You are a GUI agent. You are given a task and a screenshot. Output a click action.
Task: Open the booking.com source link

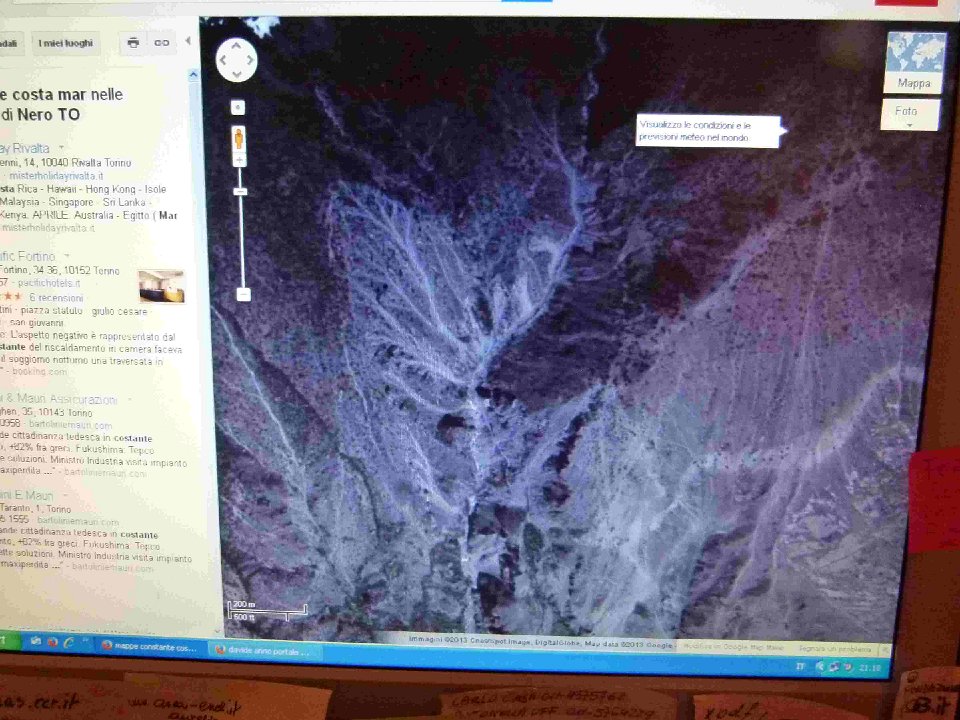tap(39, 371)
